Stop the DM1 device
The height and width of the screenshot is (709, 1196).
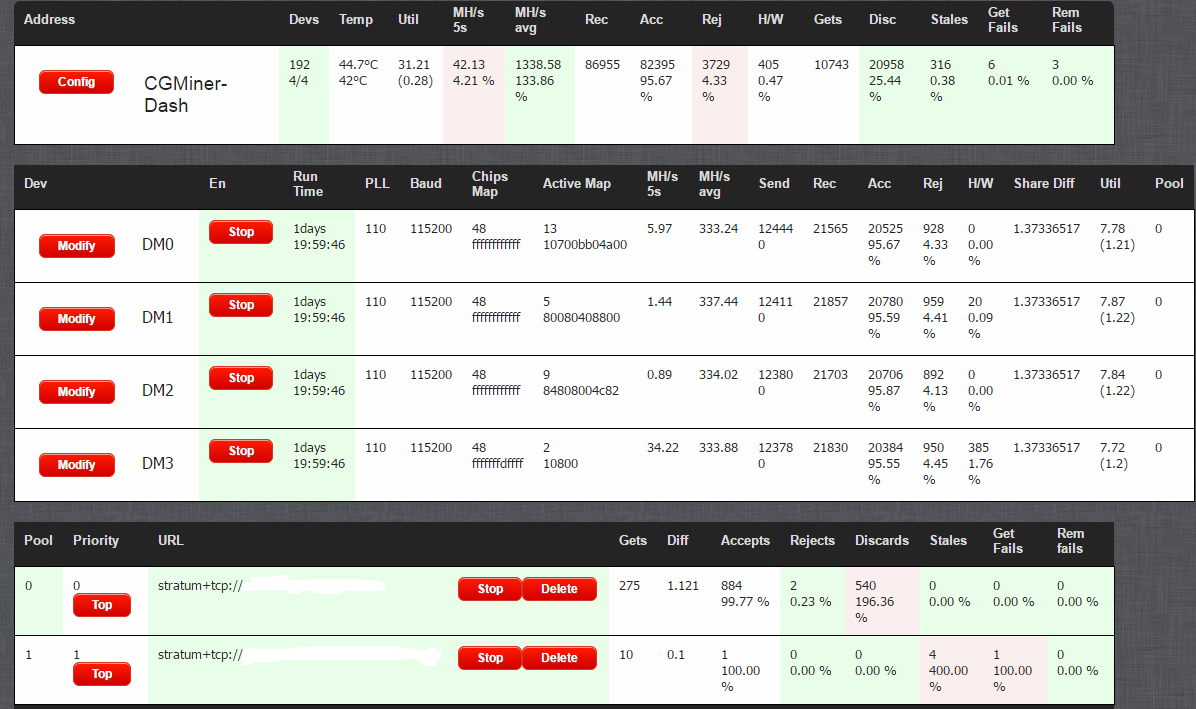pos(241,305)
